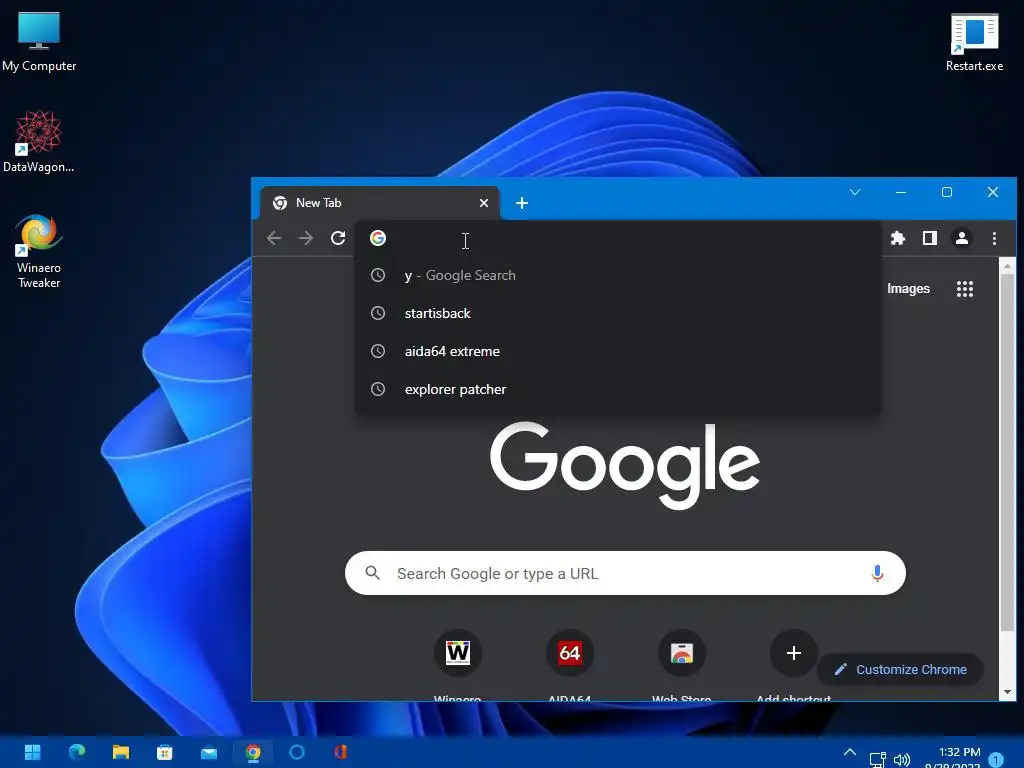Click the page's vertical scrollbar thumb
1024x768 pixels.
point(1007,452)
